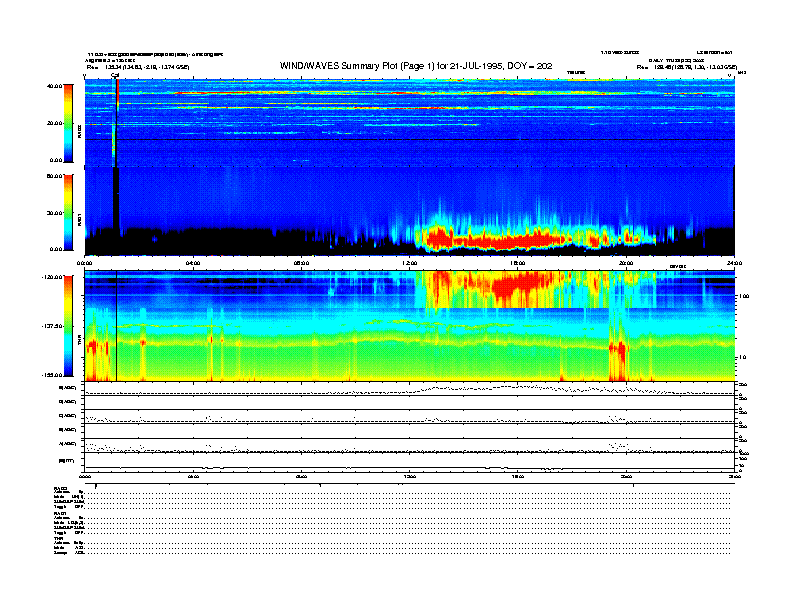This screenshot has width=792, height=612.
Task: Click the black horizontal line across the RAD2 spectrogram
Action: point(410,139)
